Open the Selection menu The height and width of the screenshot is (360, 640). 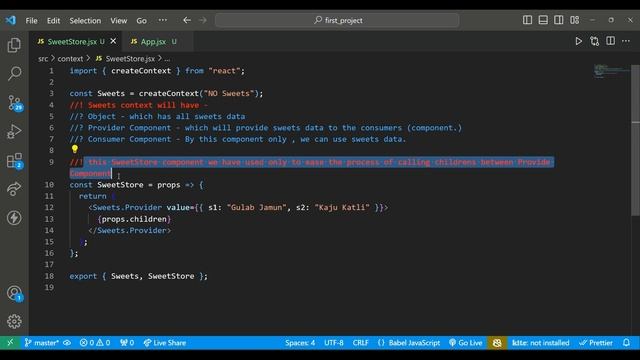point(85,20)
